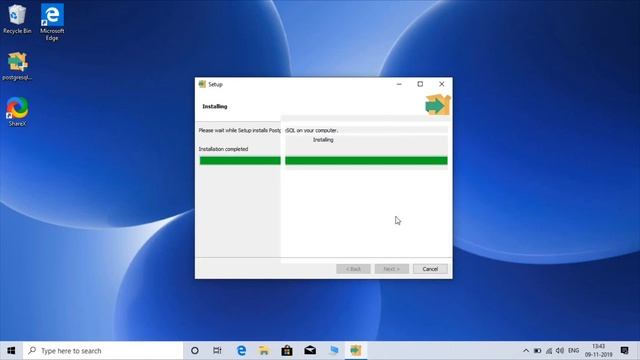
Task: Open Mail app from taskbar
Action: [310, 351]
